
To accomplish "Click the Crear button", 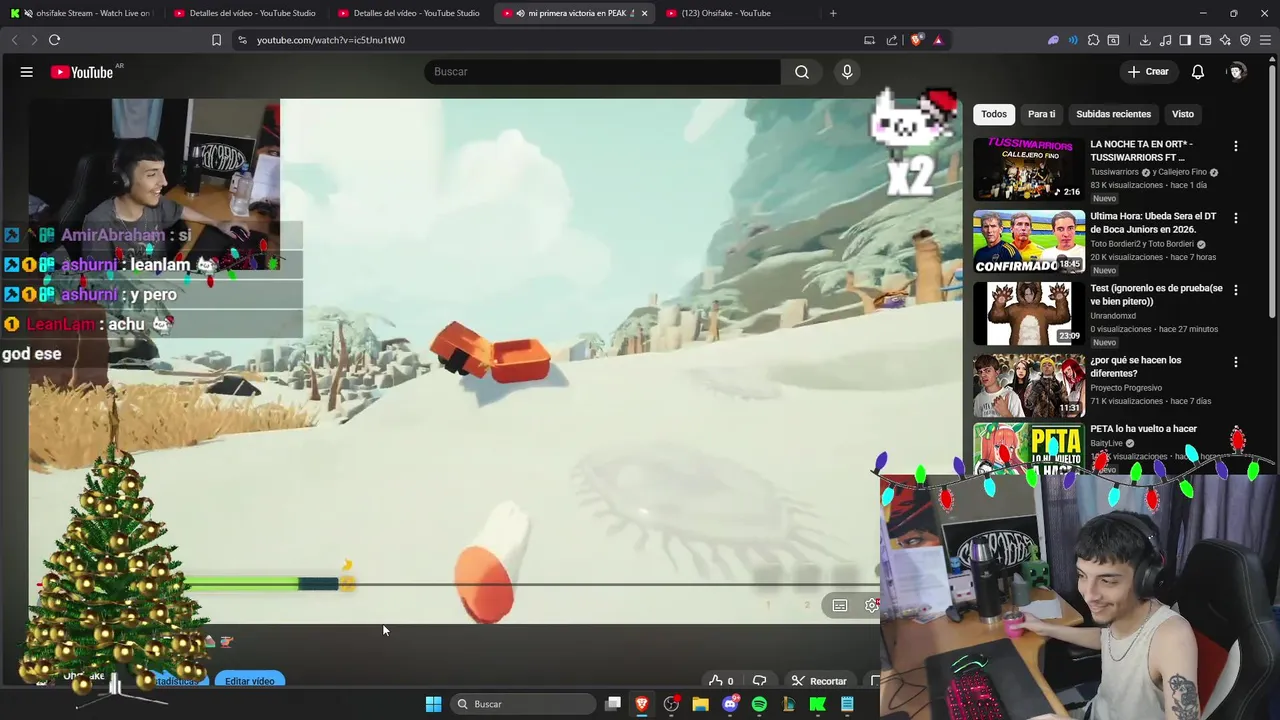I will pos(1148,72).
